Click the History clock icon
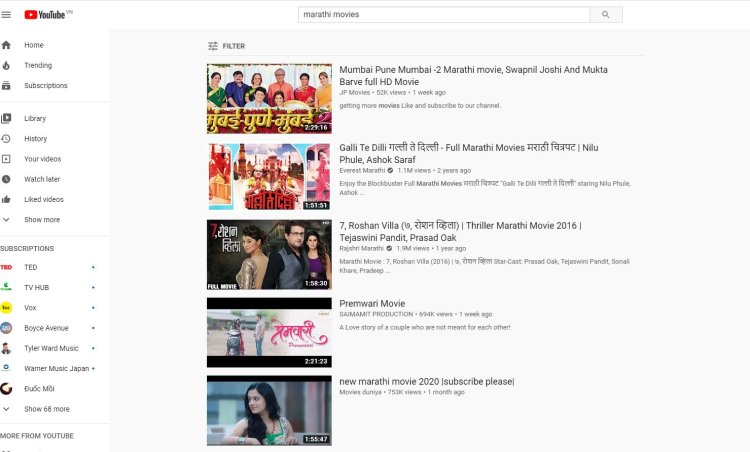This screenshot has height=452, width=750. point(6,139)
